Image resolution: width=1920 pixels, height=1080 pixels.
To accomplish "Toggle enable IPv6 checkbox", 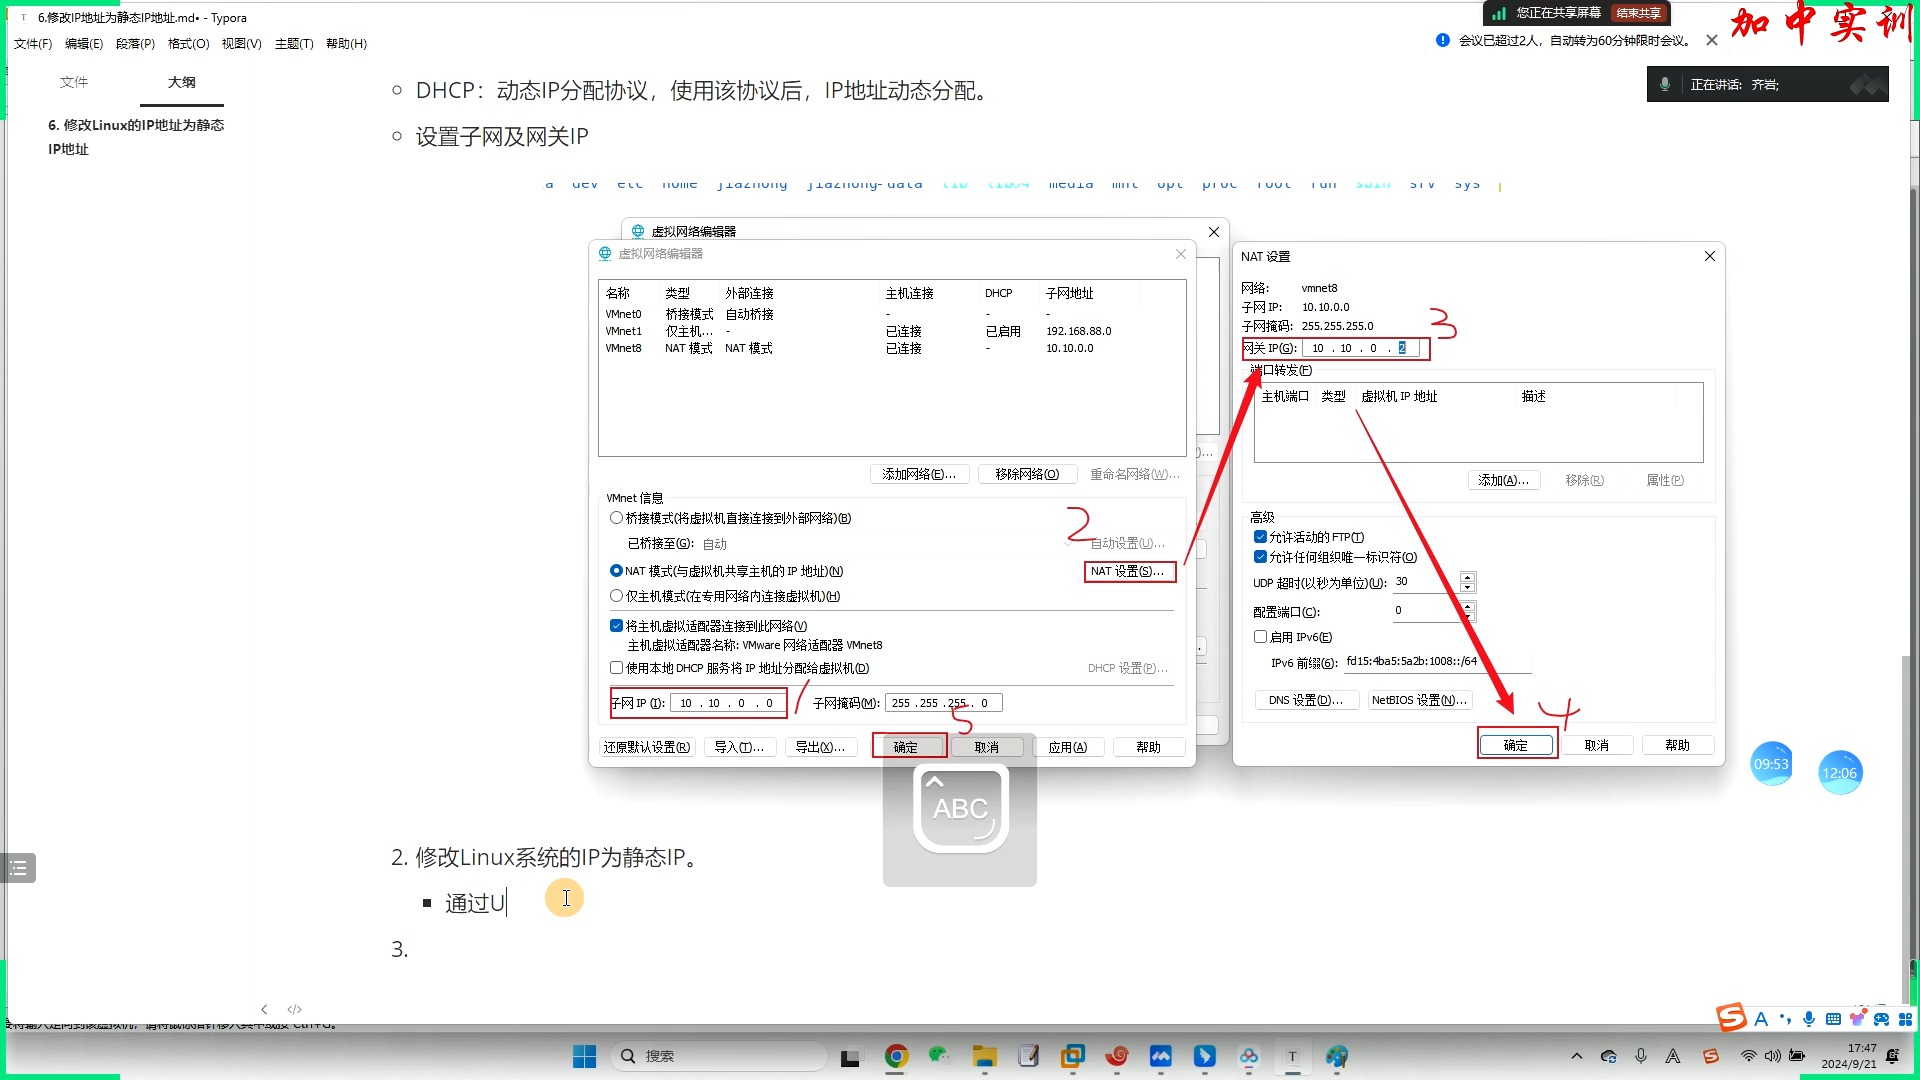I will pyautogui.click(x=1260, y=637).
